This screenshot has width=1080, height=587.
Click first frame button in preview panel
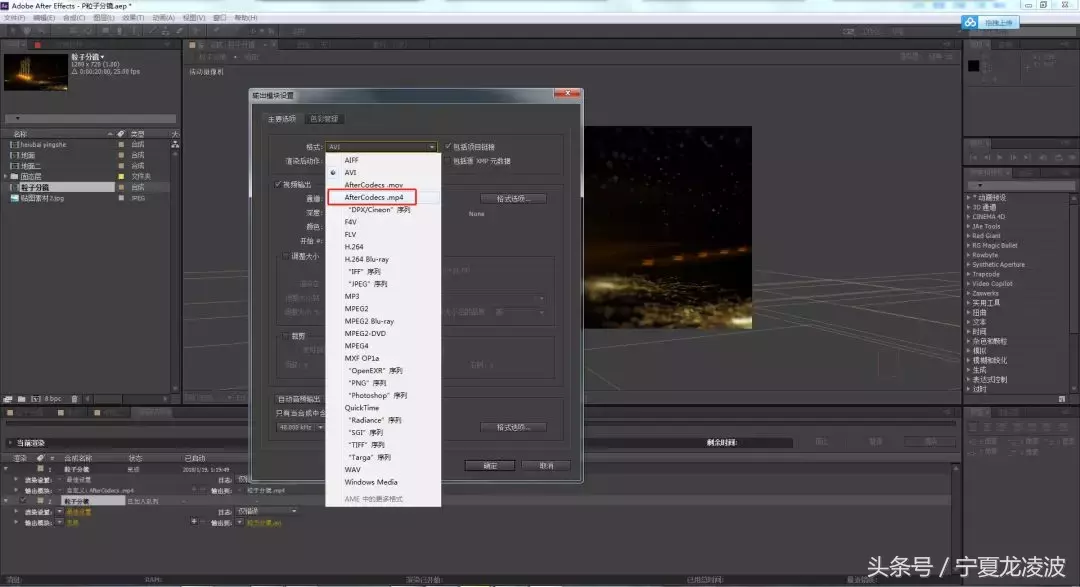point(974,157)
